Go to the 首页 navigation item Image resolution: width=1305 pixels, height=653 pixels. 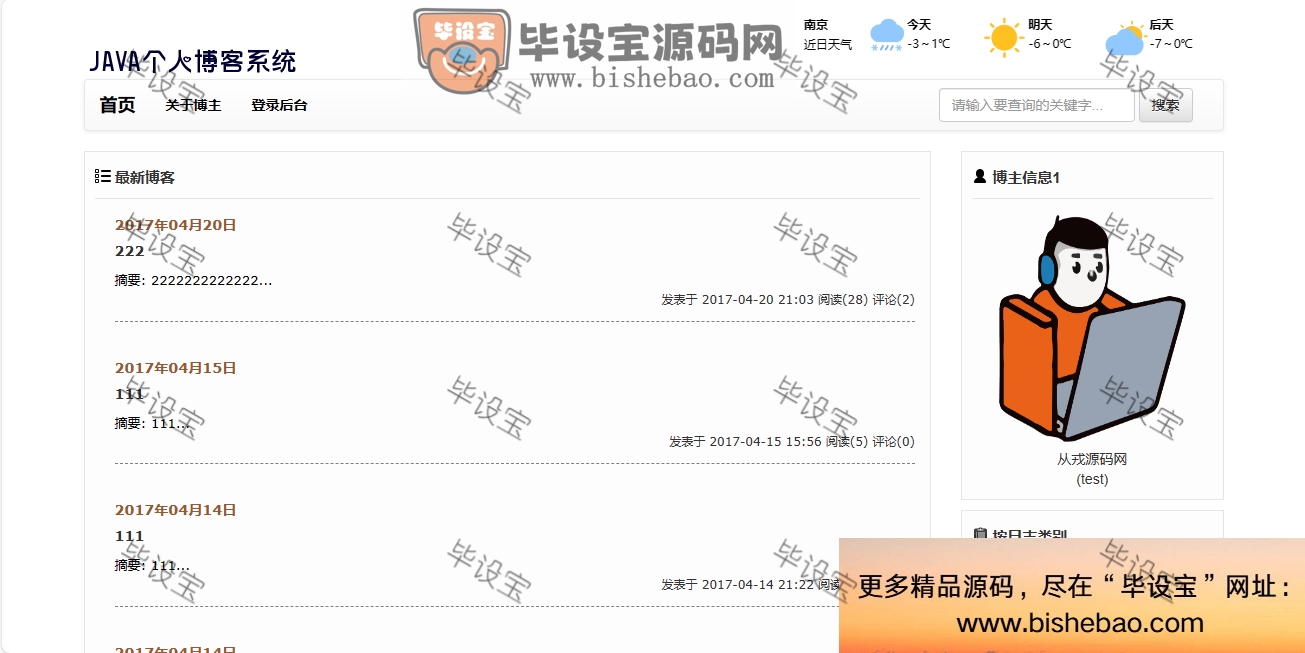pos(117,105)
